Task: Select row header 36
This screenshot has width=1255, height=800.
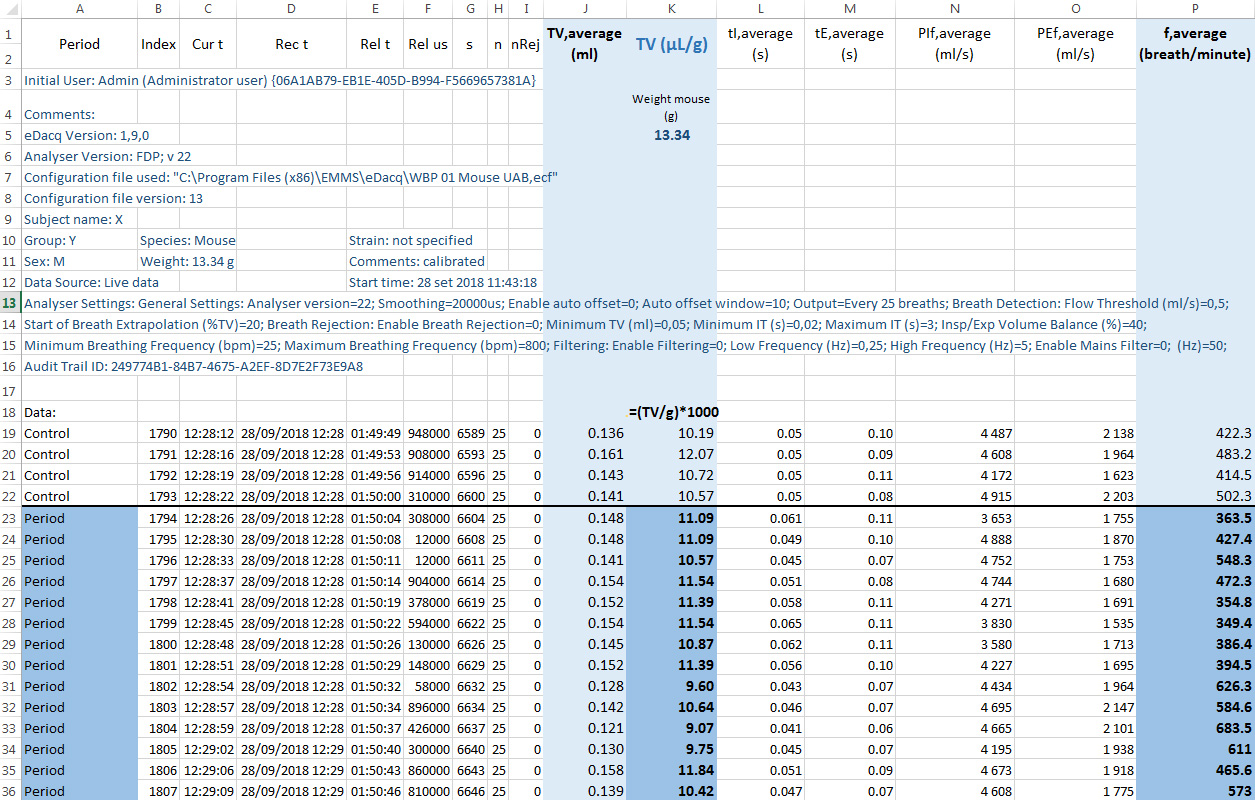Action: (10, 791)
